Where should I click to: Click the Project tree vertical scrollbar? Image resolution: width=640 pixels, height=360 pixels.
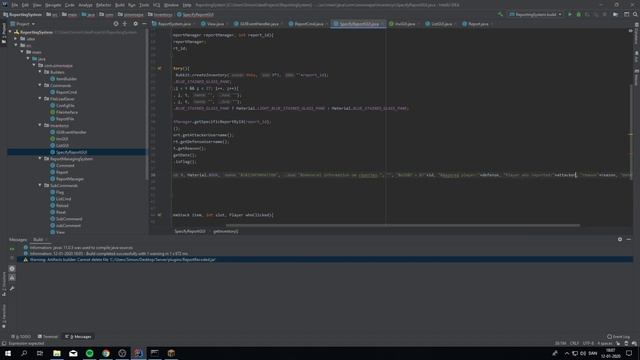coord(147,104)
